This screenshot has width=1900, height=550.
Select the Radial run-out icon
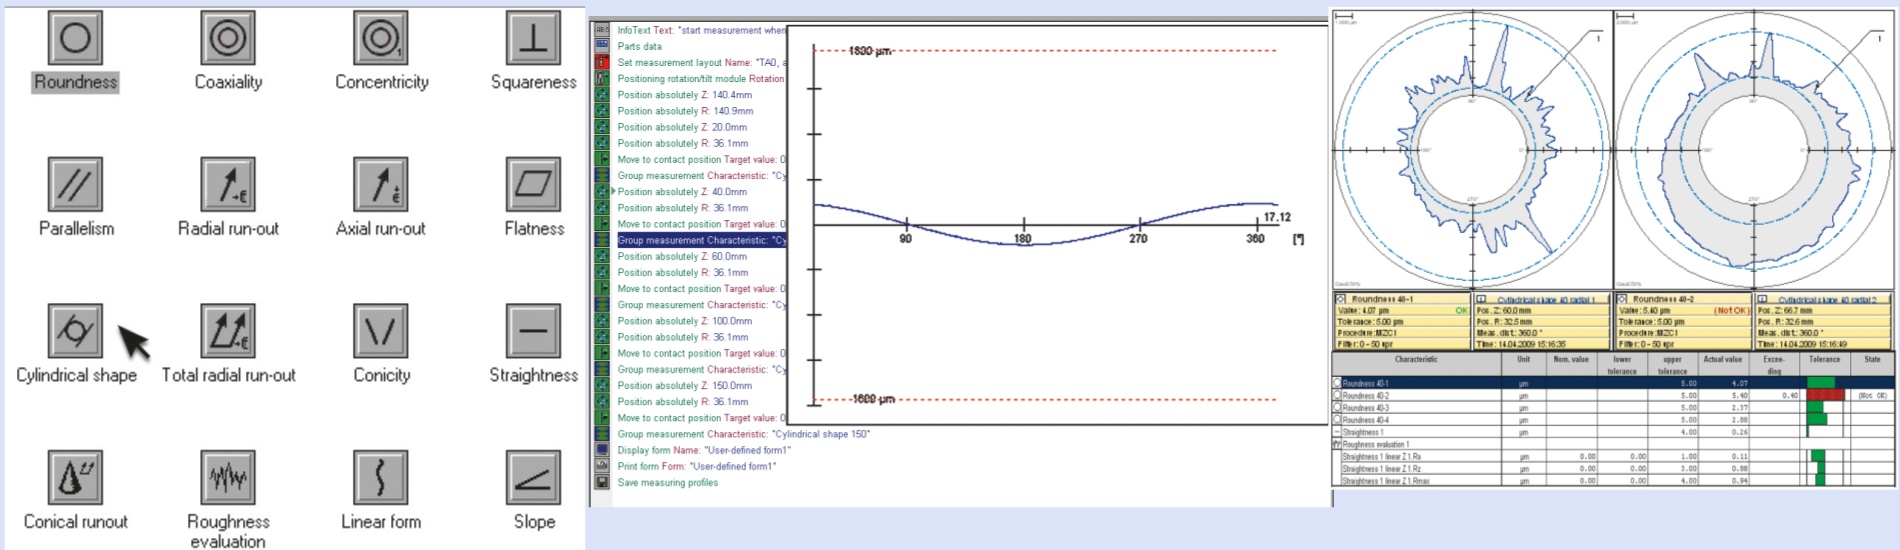coord(228,185)
